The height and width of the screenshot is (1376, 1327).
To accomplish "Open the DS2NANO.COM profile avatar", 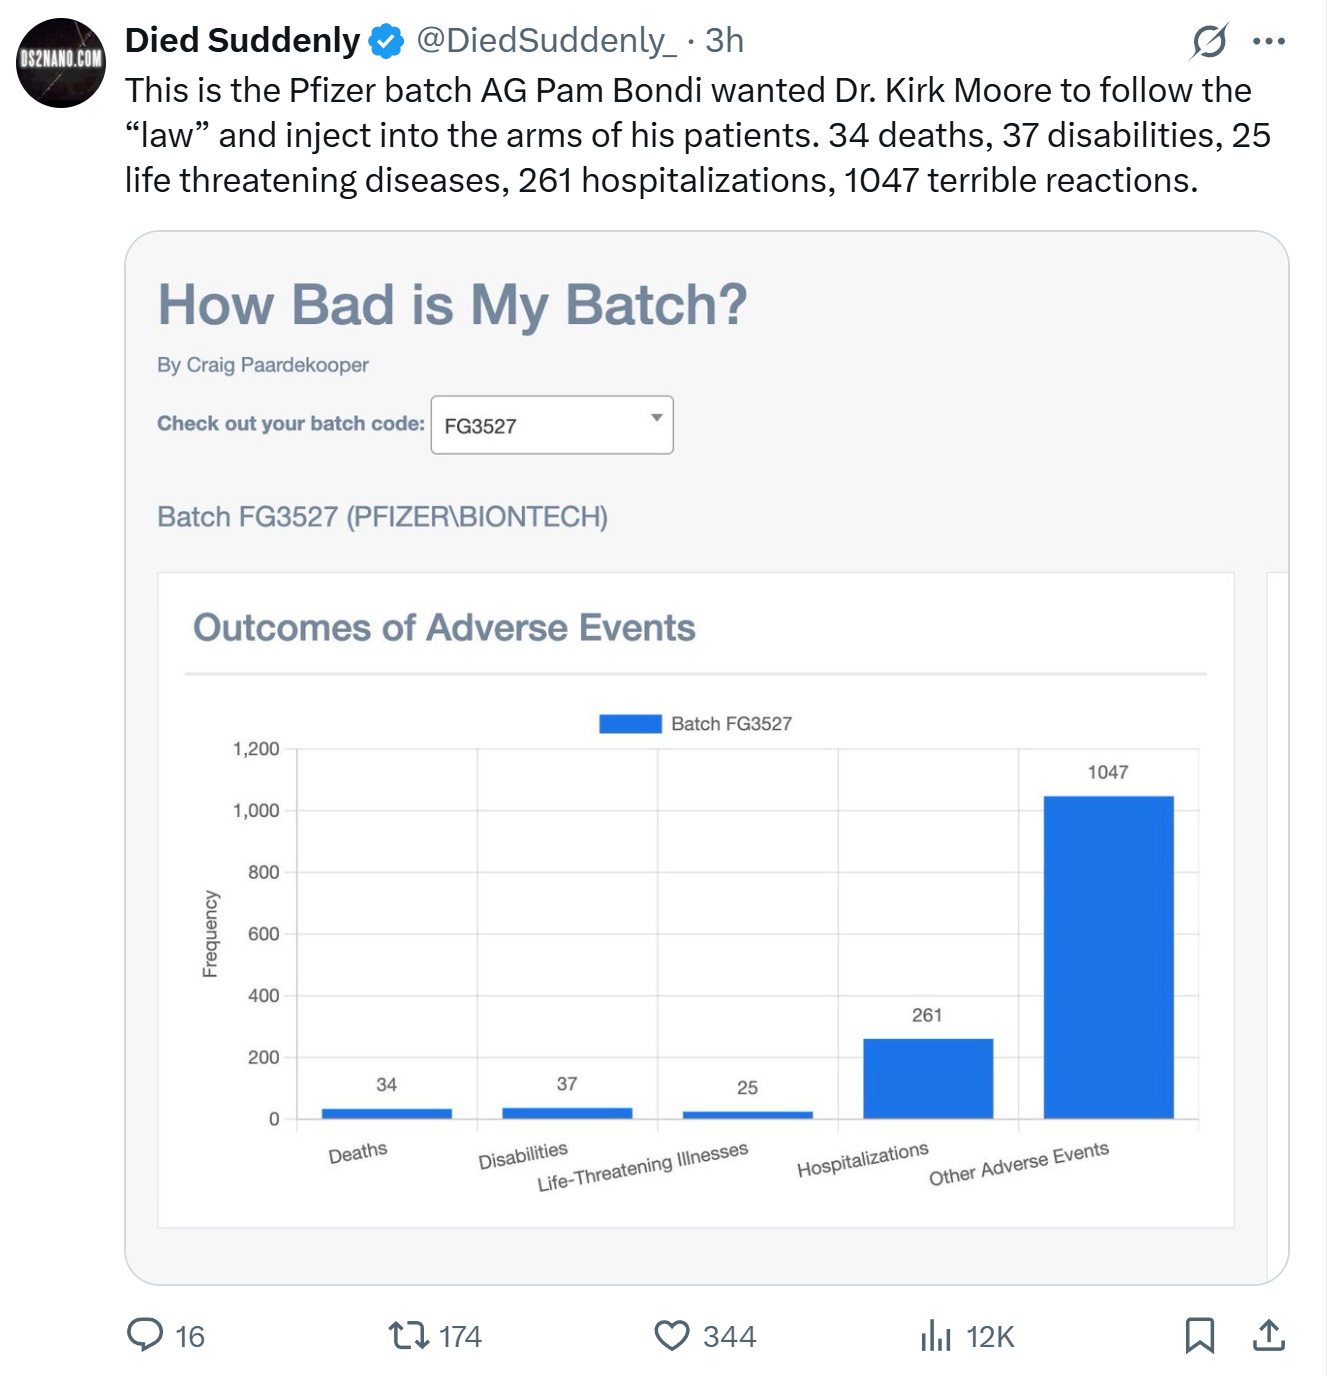I will pyautogui.click(x=62, y=62).
